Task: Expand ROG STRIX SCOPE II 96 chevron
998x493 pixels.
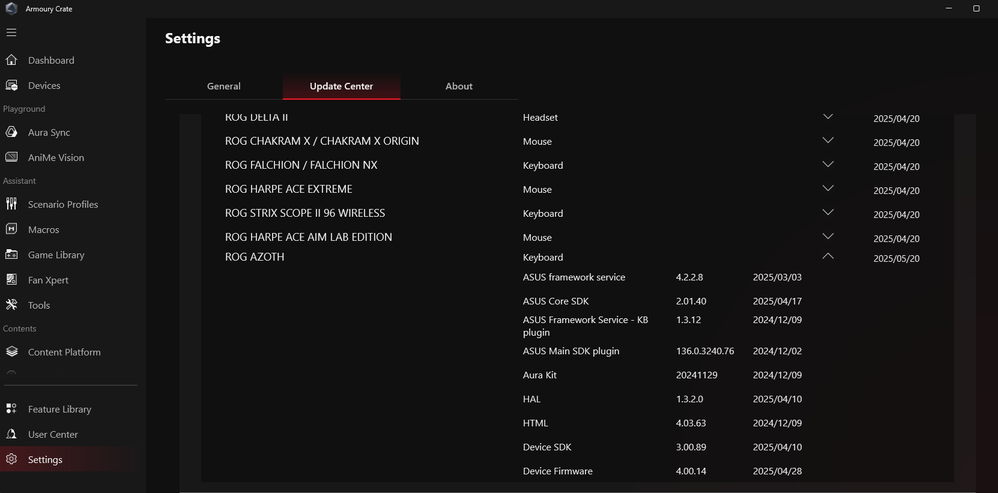Action: (828, 212)
